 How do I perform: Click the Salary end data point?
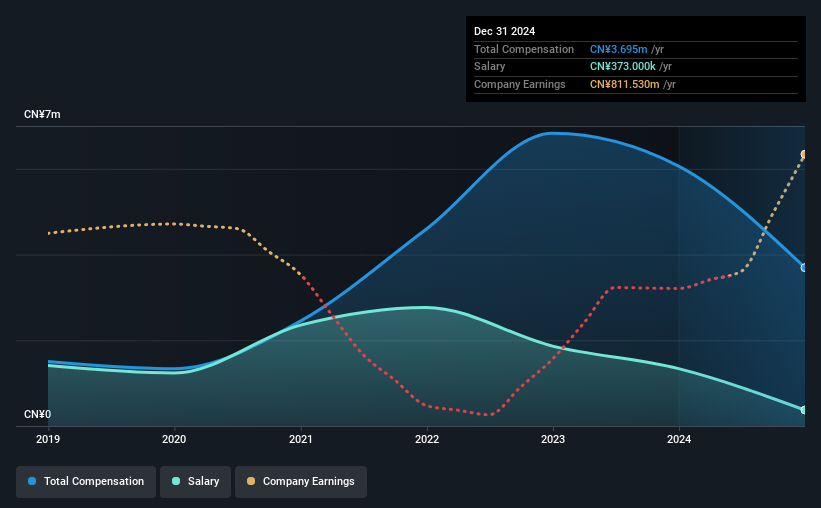804,410
